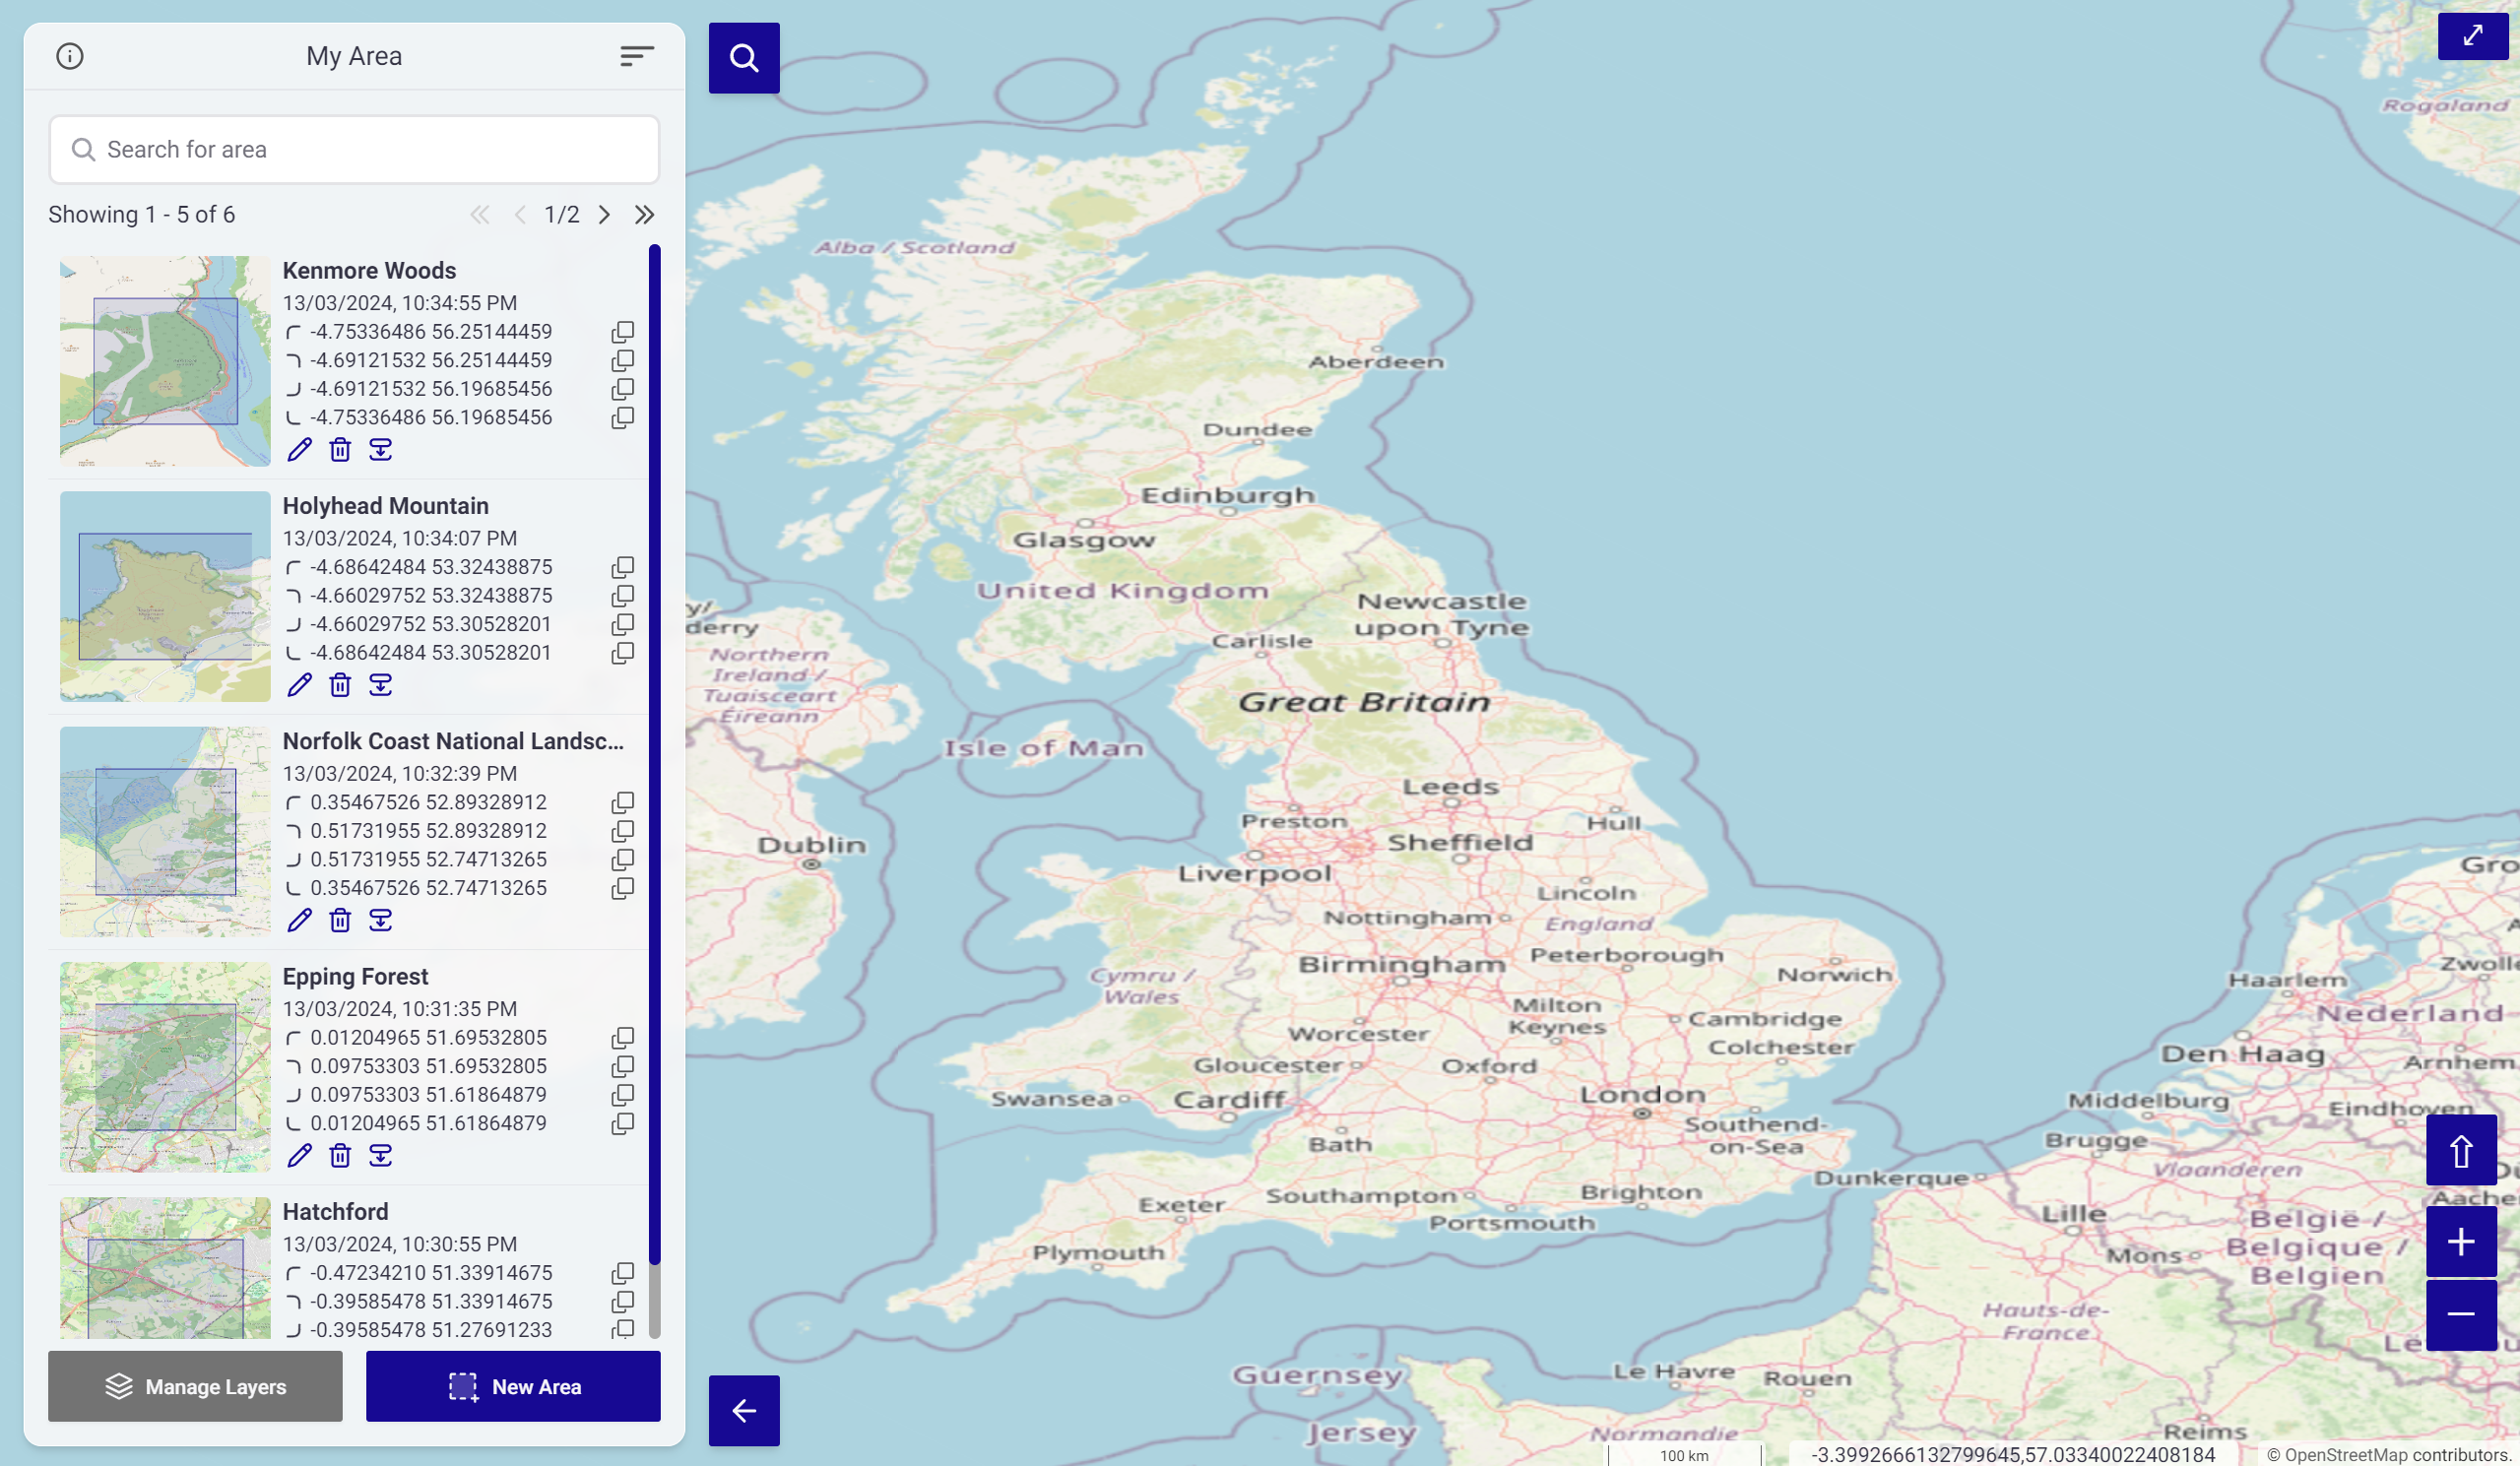
Task: Jump to the first page of areas
Action: point(480,215)
